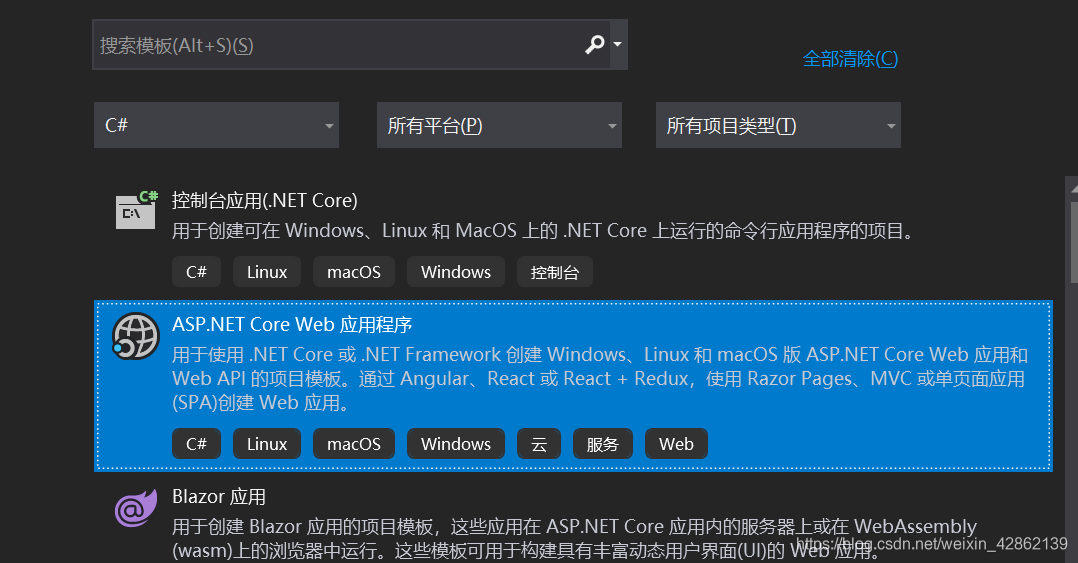This screenshot has width=1078, height=563.
Task: Click the 全部清除 link
Action: 850,58
